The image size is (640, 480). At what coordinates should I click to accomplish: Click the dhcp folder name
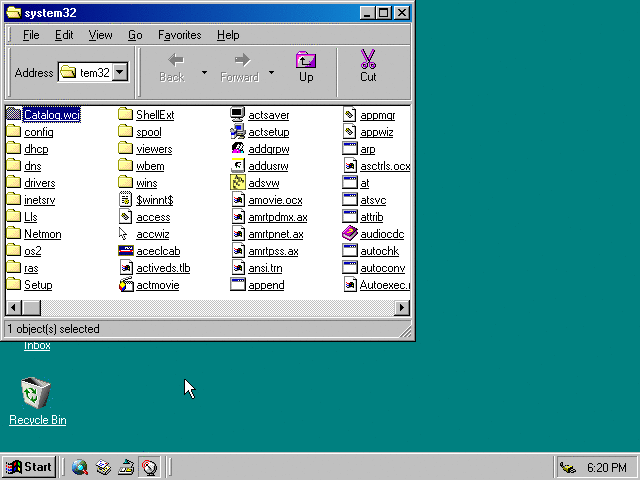pyautogui.click(x=36, y=149)
